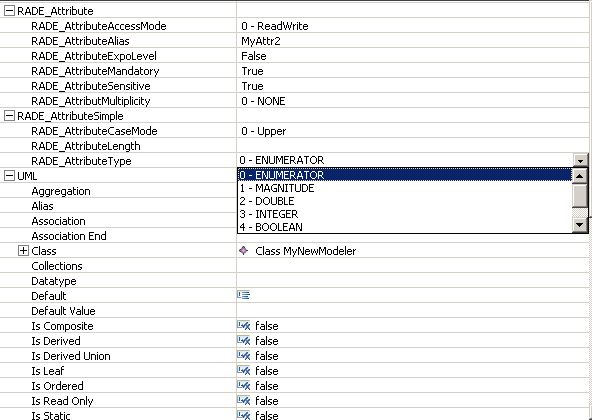
Task: Expand the Class property node
Action: [23, 251]
